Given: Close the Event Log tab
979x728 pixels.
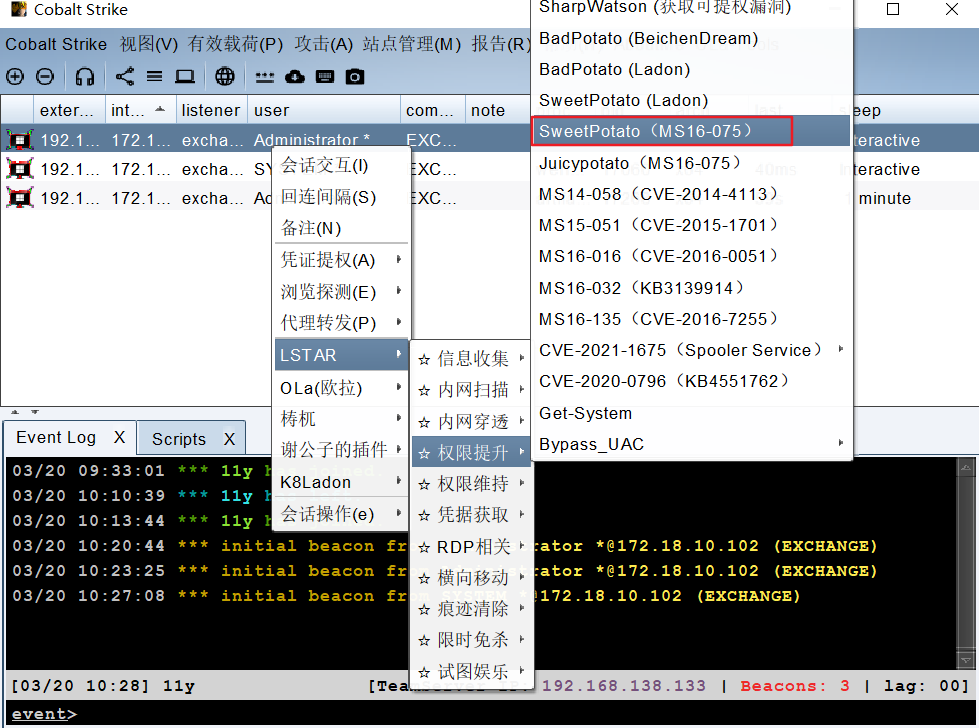Looking at the screenshot, I should point(119,438).
